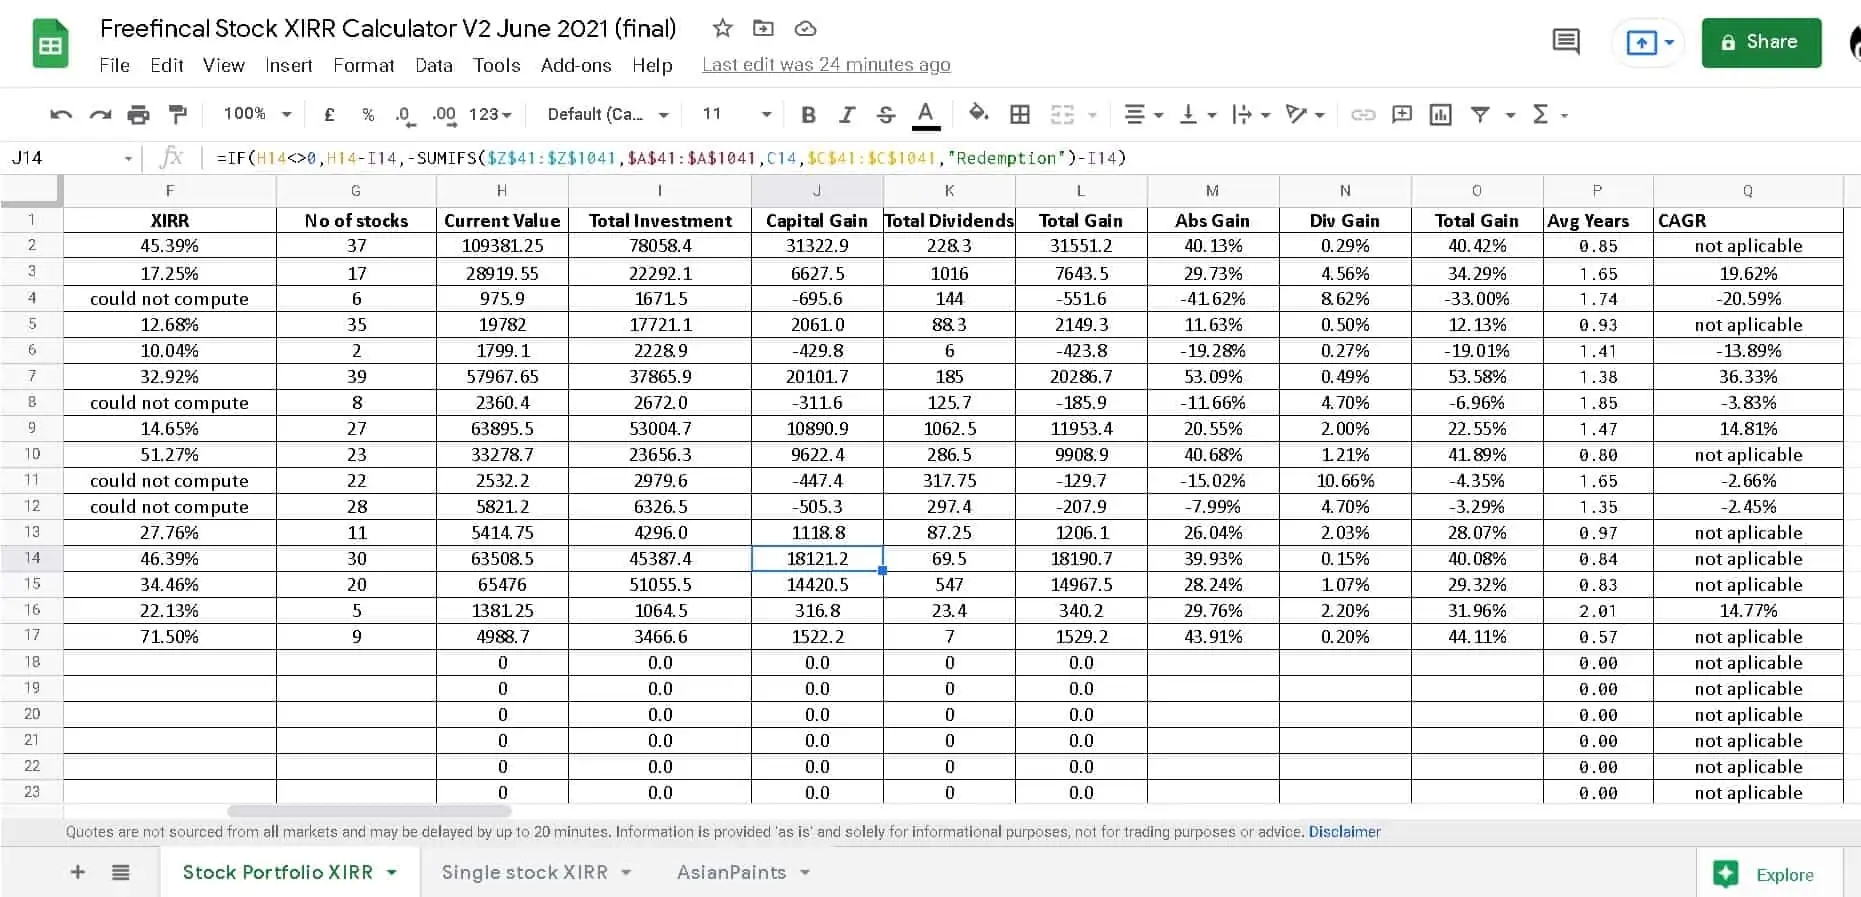Screen dimensions: 1861x897
Task: Click the Merge cells icon
Action: pos(1062,115)
